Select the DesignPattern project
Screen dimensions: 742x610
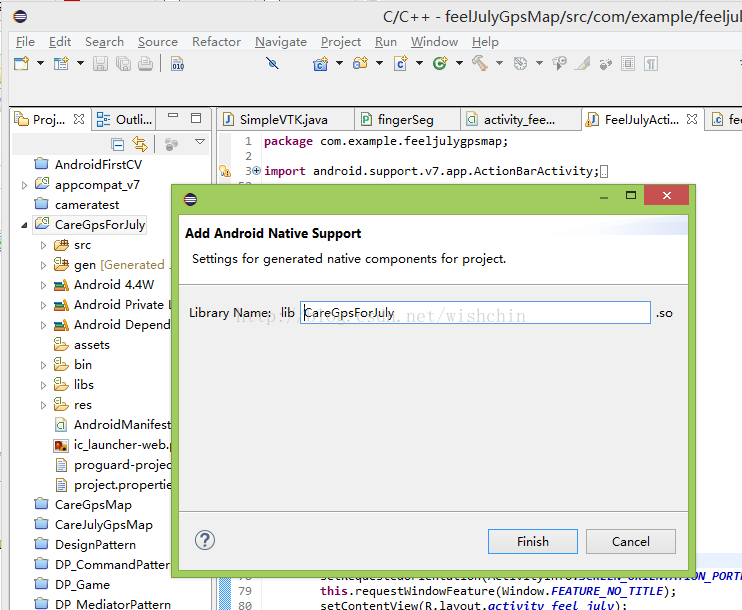85,545
